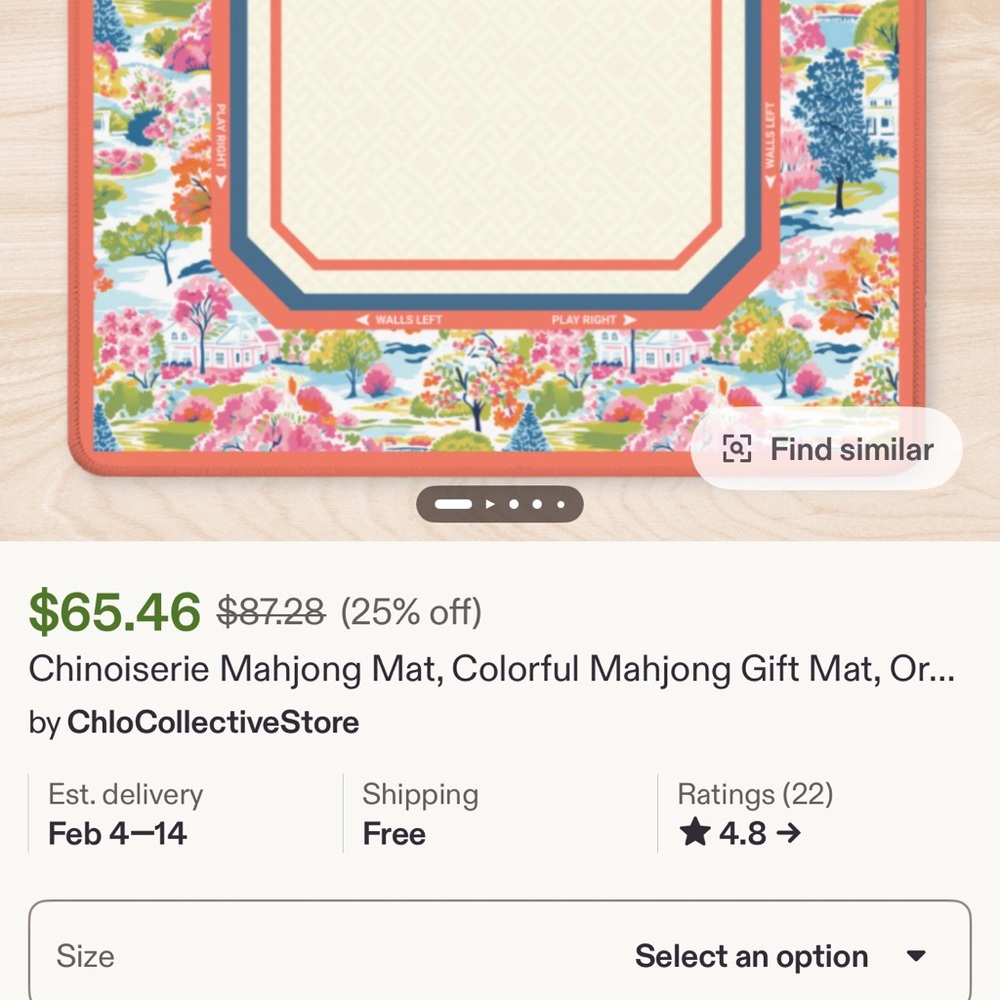Click Select an option for Size
1000x1000 pixels.
(x=753, y=956)
